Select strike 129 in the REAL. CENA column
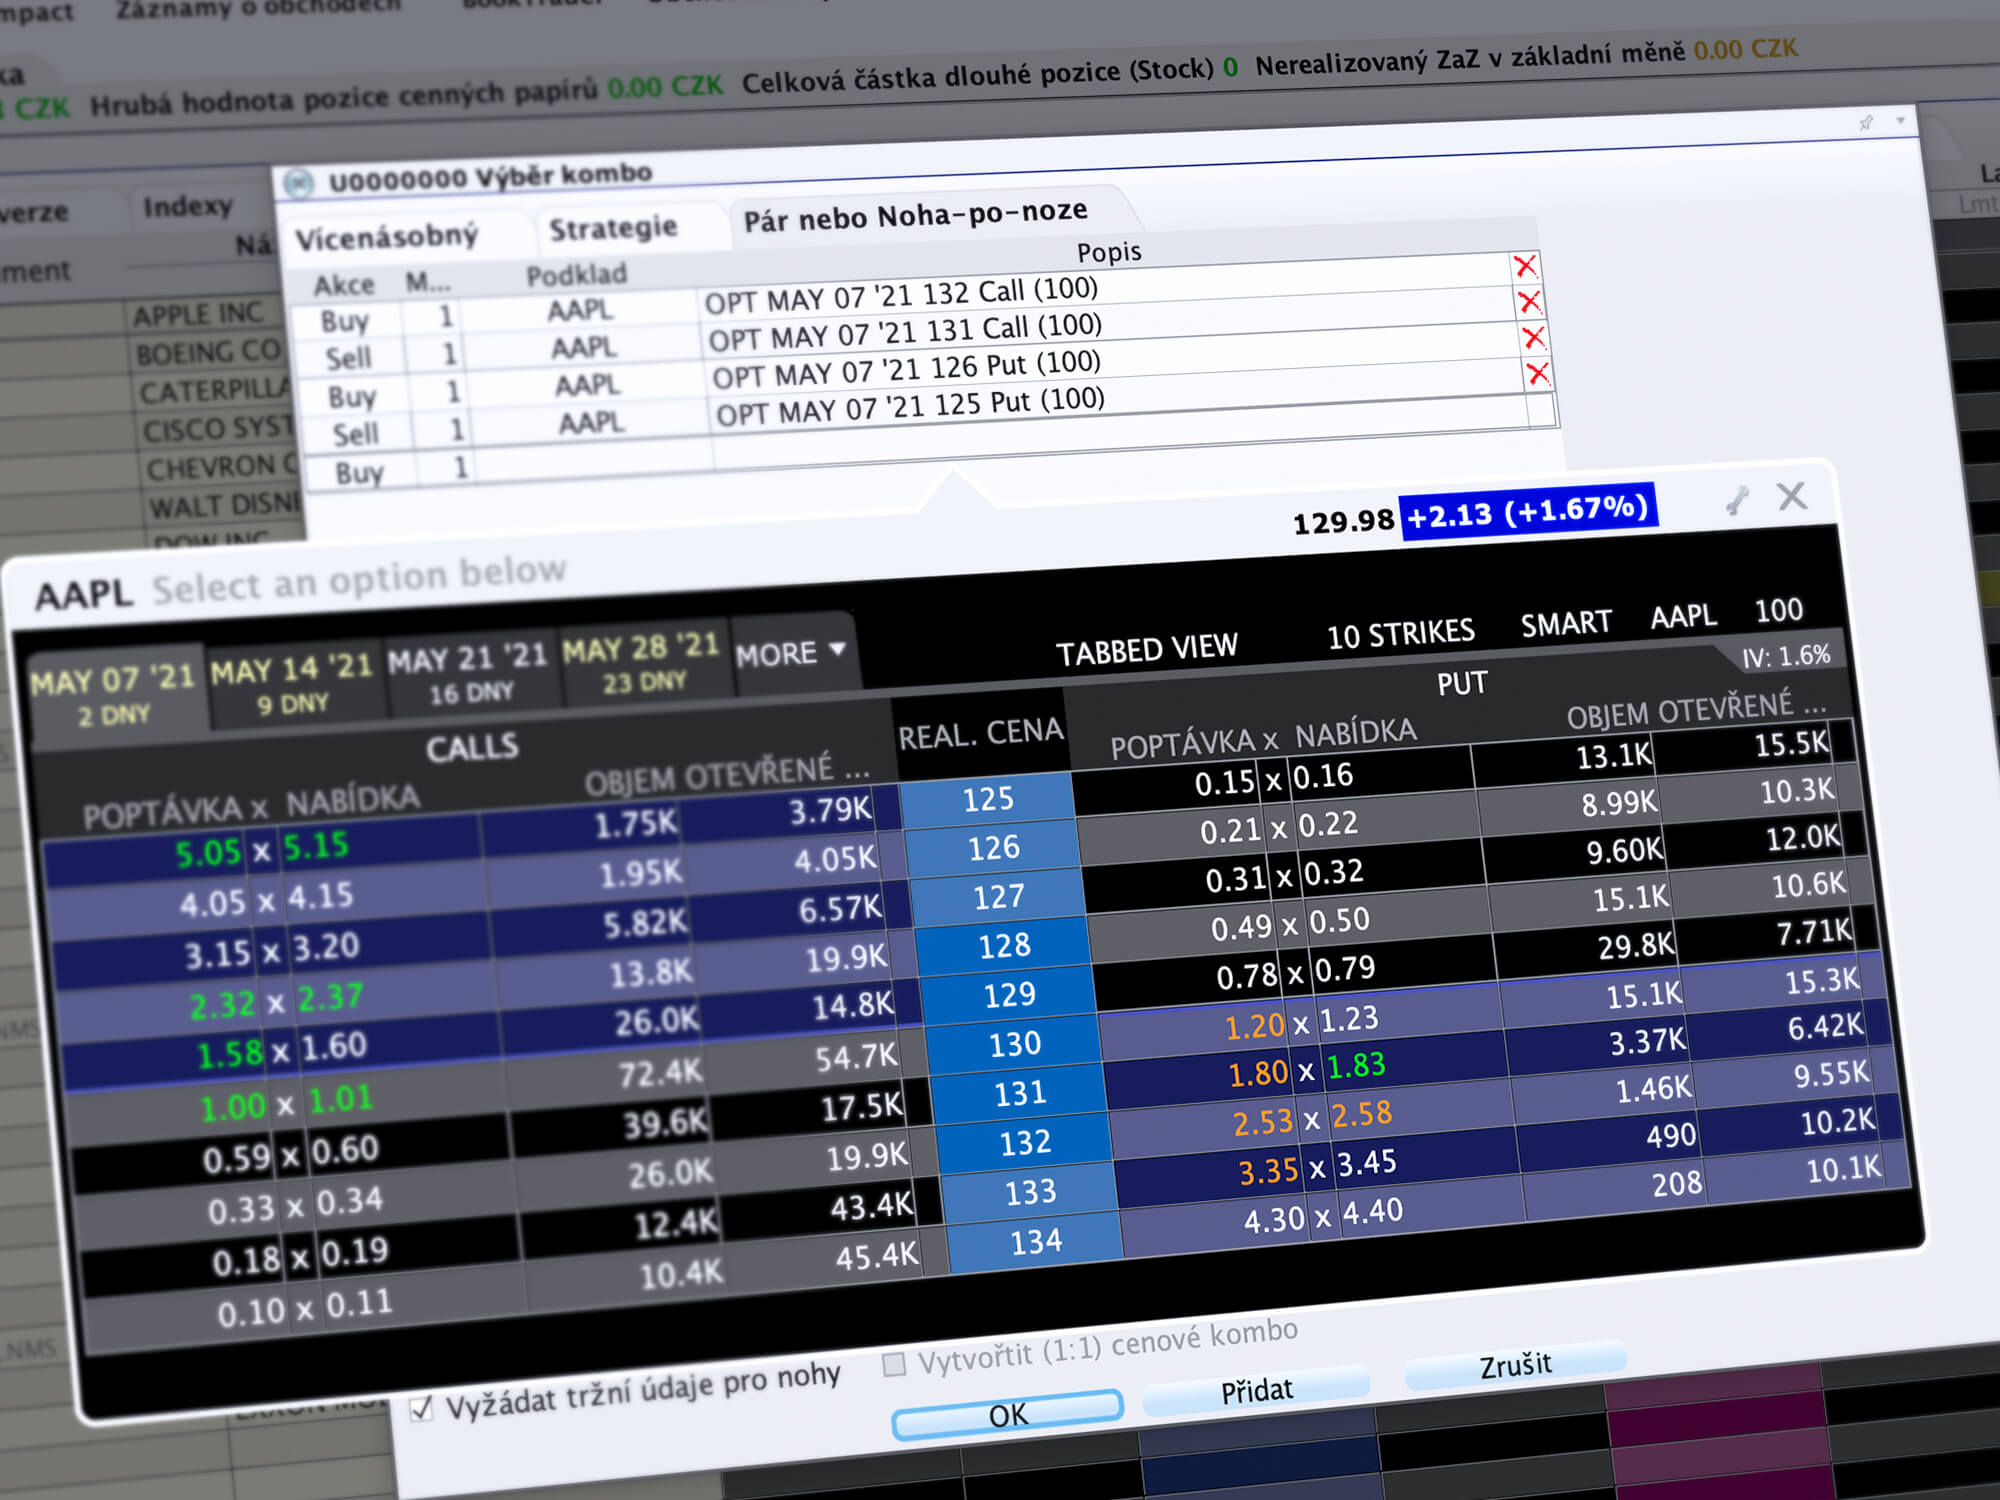 (1009, 995)
